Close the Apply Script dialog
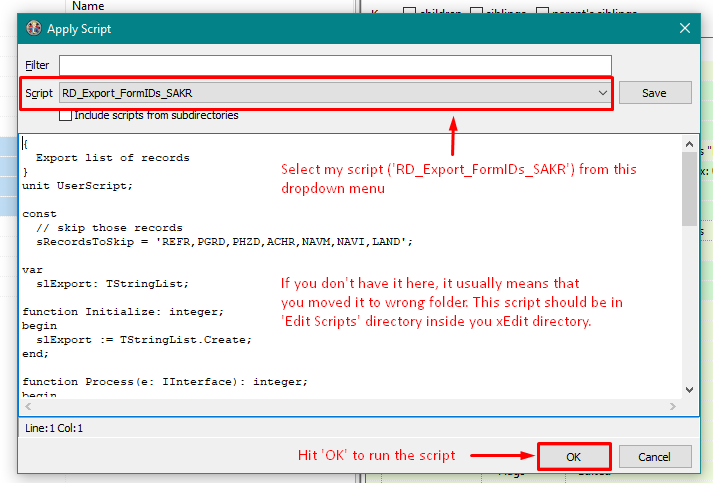The height and width of the screenshot is (483, 713). click(x=685, y=28)
